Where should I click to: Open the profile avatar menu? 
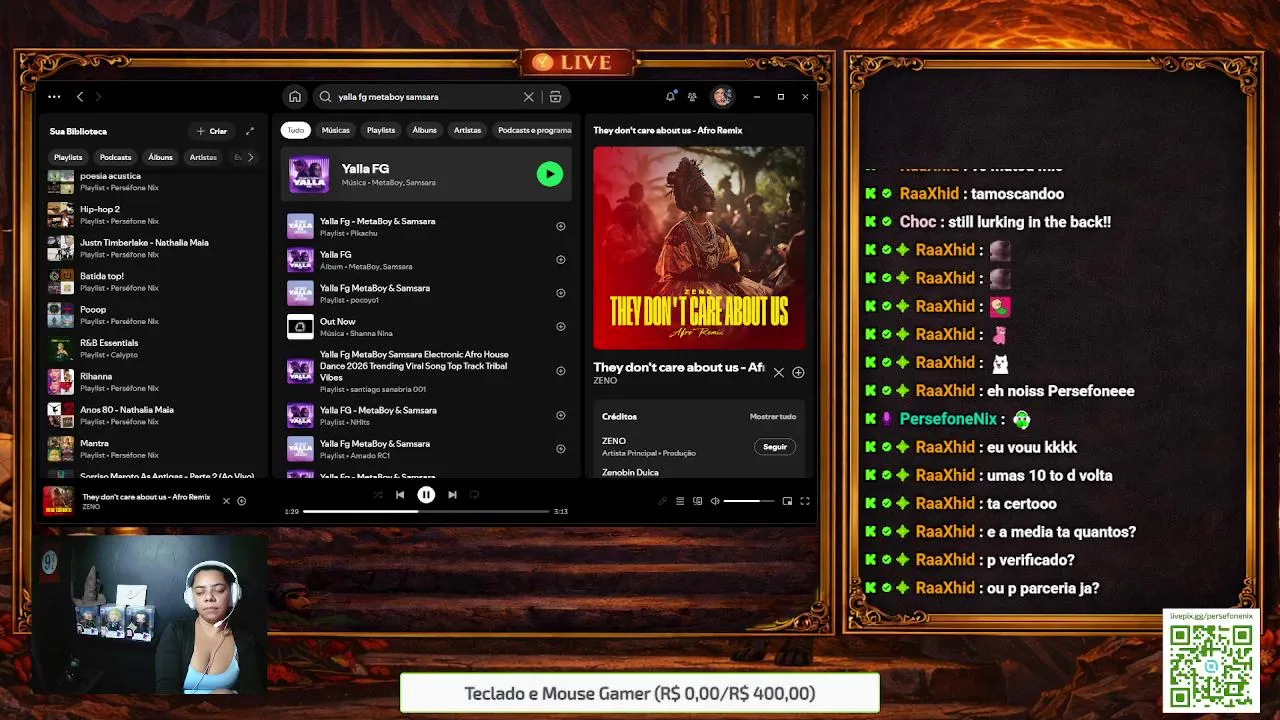721,97
